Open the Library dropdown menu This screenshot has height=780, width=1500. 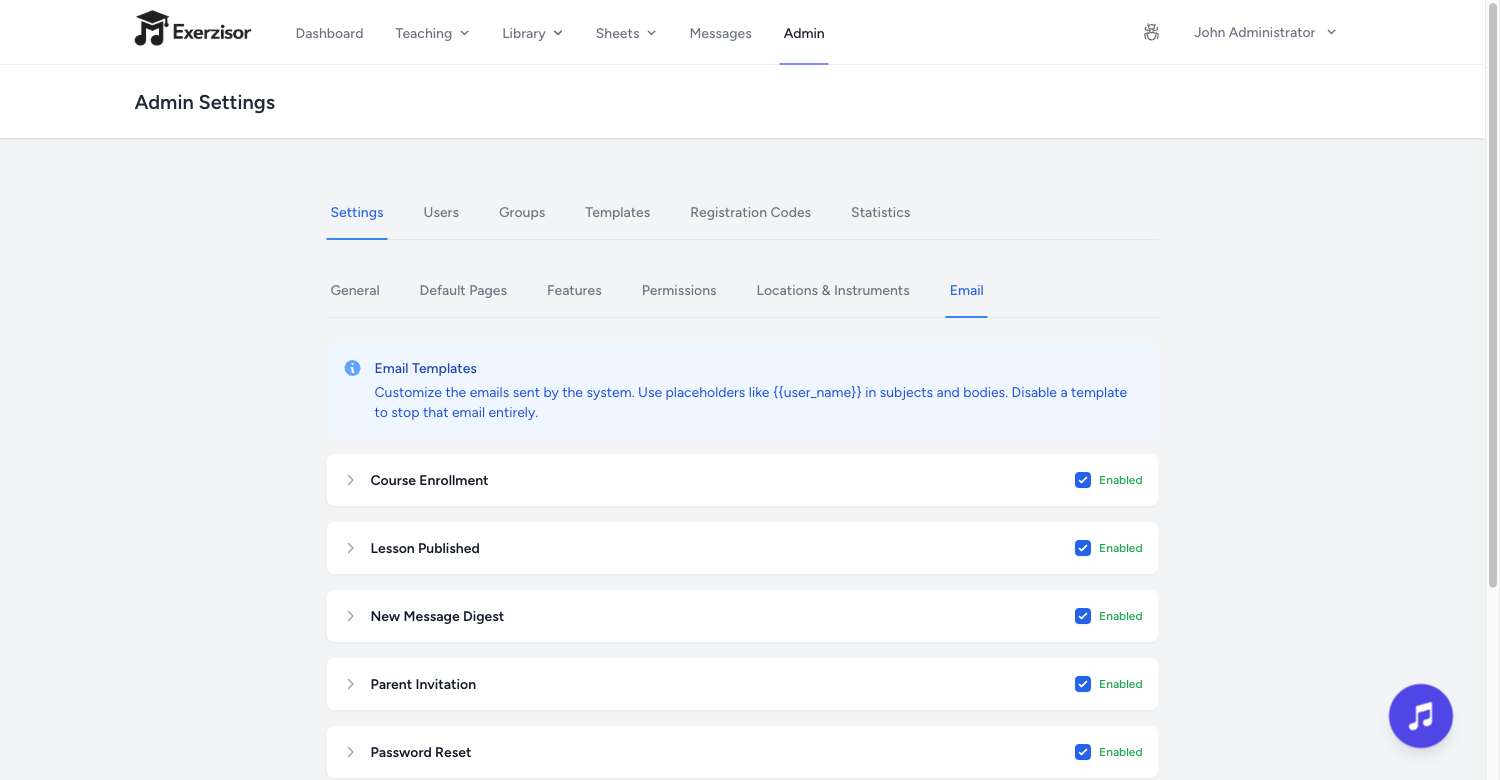[x=532, y=33]
